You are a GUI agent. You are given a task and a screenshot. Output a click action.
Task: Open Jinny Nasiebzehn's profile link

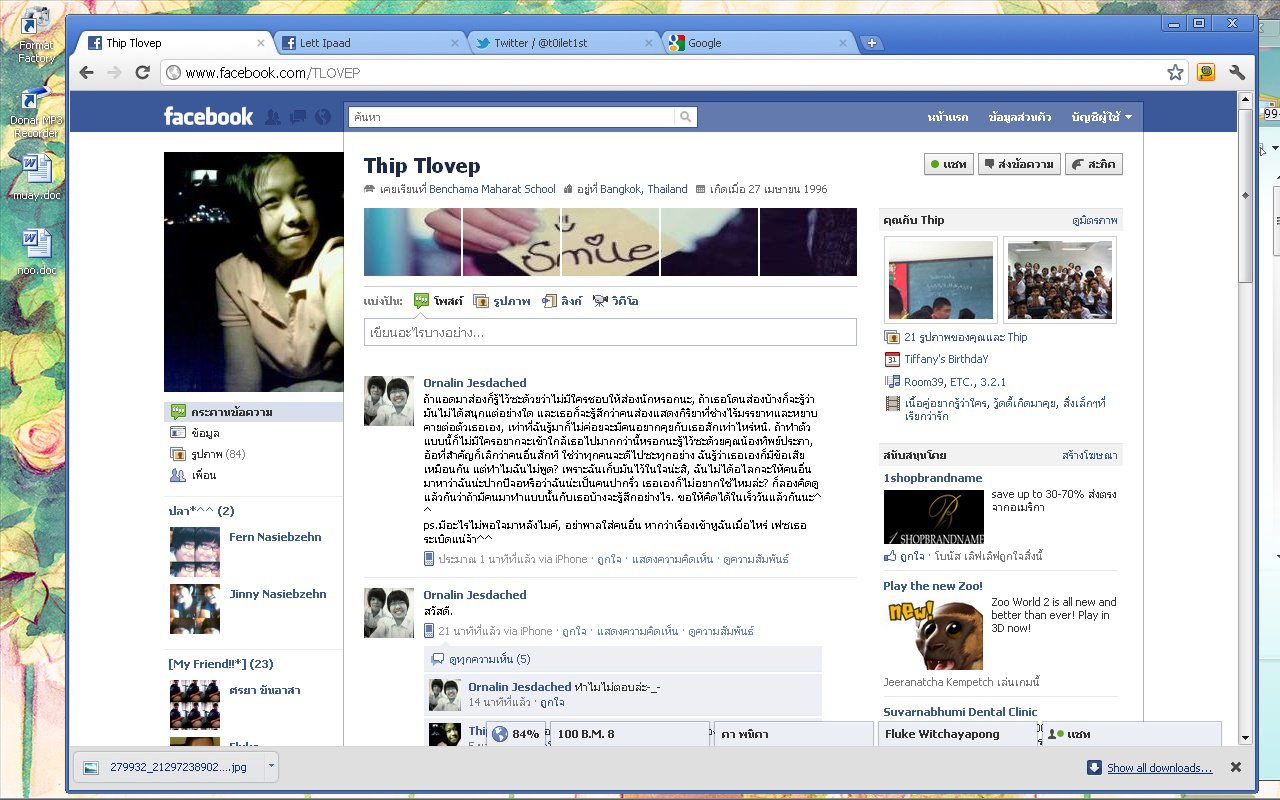[278, 594]
